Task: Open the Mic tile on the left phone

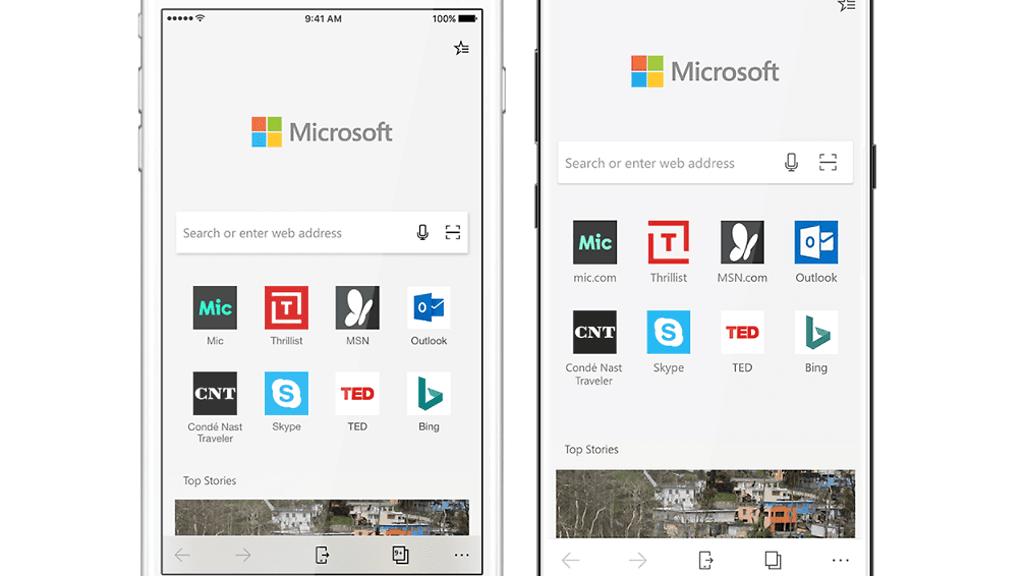Action: (x=215, y=308)
